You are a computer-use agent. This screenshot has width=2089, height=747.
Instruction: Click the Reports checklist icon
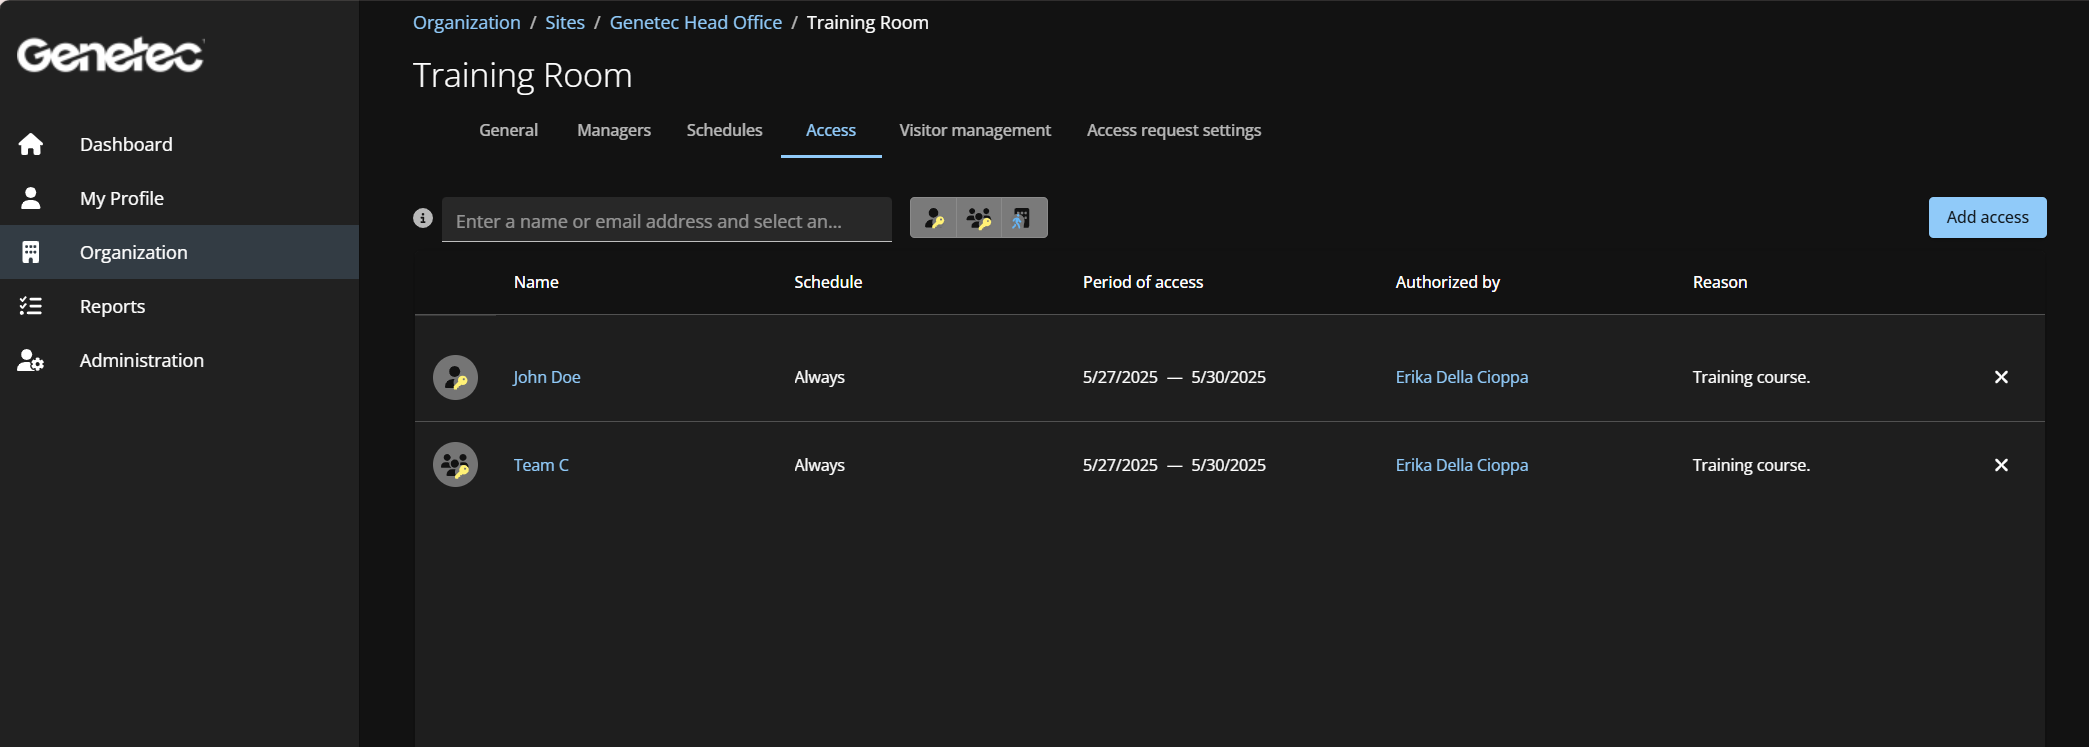click(x=31, y=306)
